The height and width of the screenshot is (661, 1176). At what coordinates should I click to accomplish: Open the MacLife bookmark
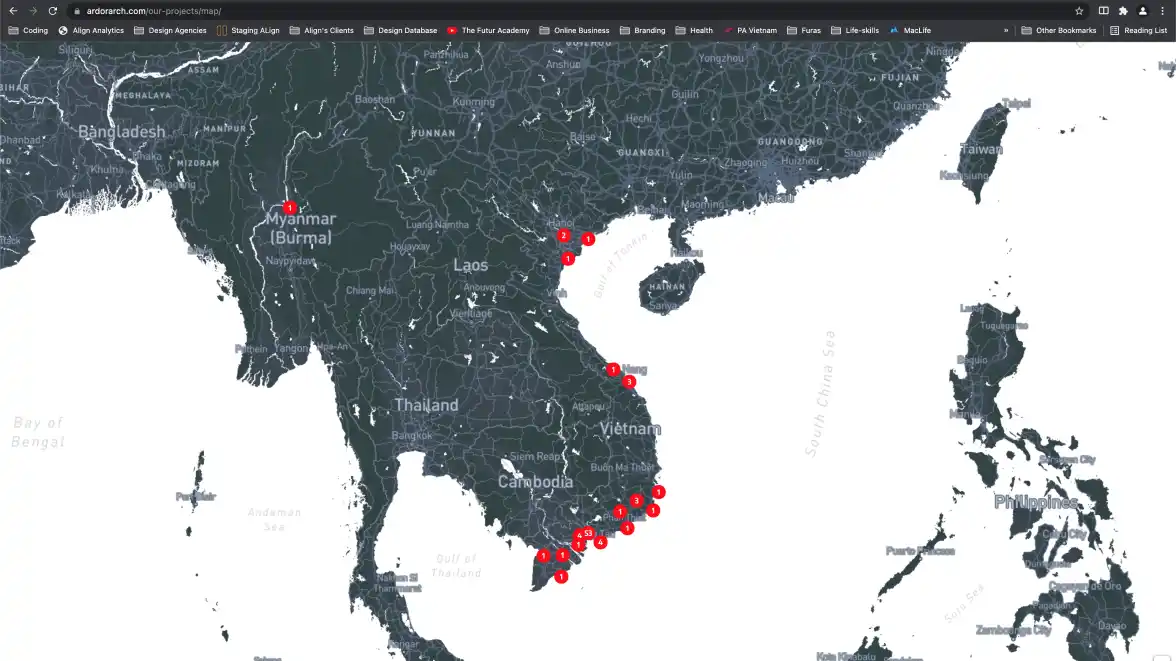[910, 30]
